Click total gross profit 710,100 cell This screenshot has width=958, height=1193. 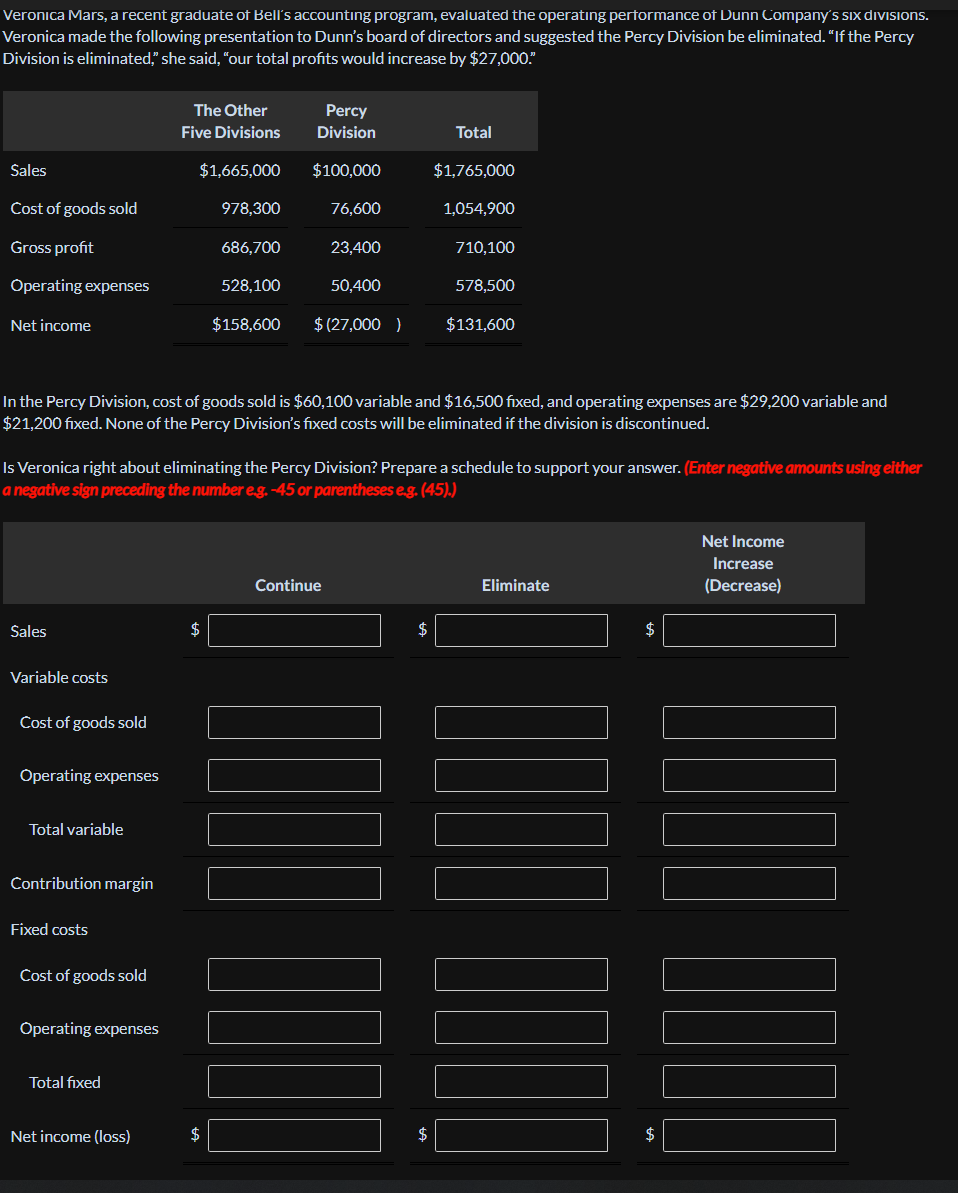click(485, 247)
